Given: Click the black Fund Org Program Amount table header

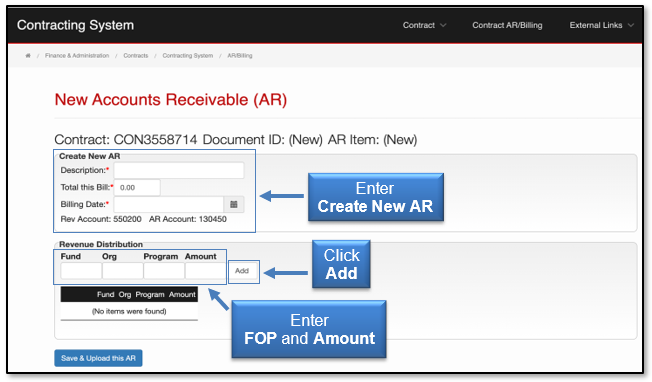Looking at the screenshot, I should click(x=129, y=294).
